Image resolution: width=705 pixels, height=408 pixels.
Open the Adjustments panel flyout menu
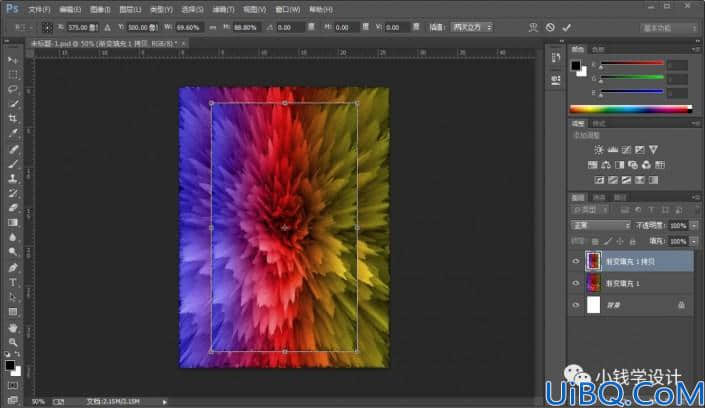696,123
